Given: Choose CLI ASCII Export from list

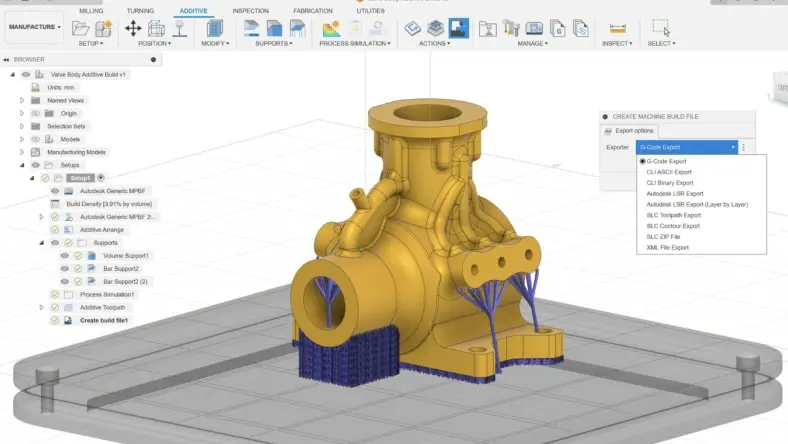Looking at the screenshot, I should (669, 172).
